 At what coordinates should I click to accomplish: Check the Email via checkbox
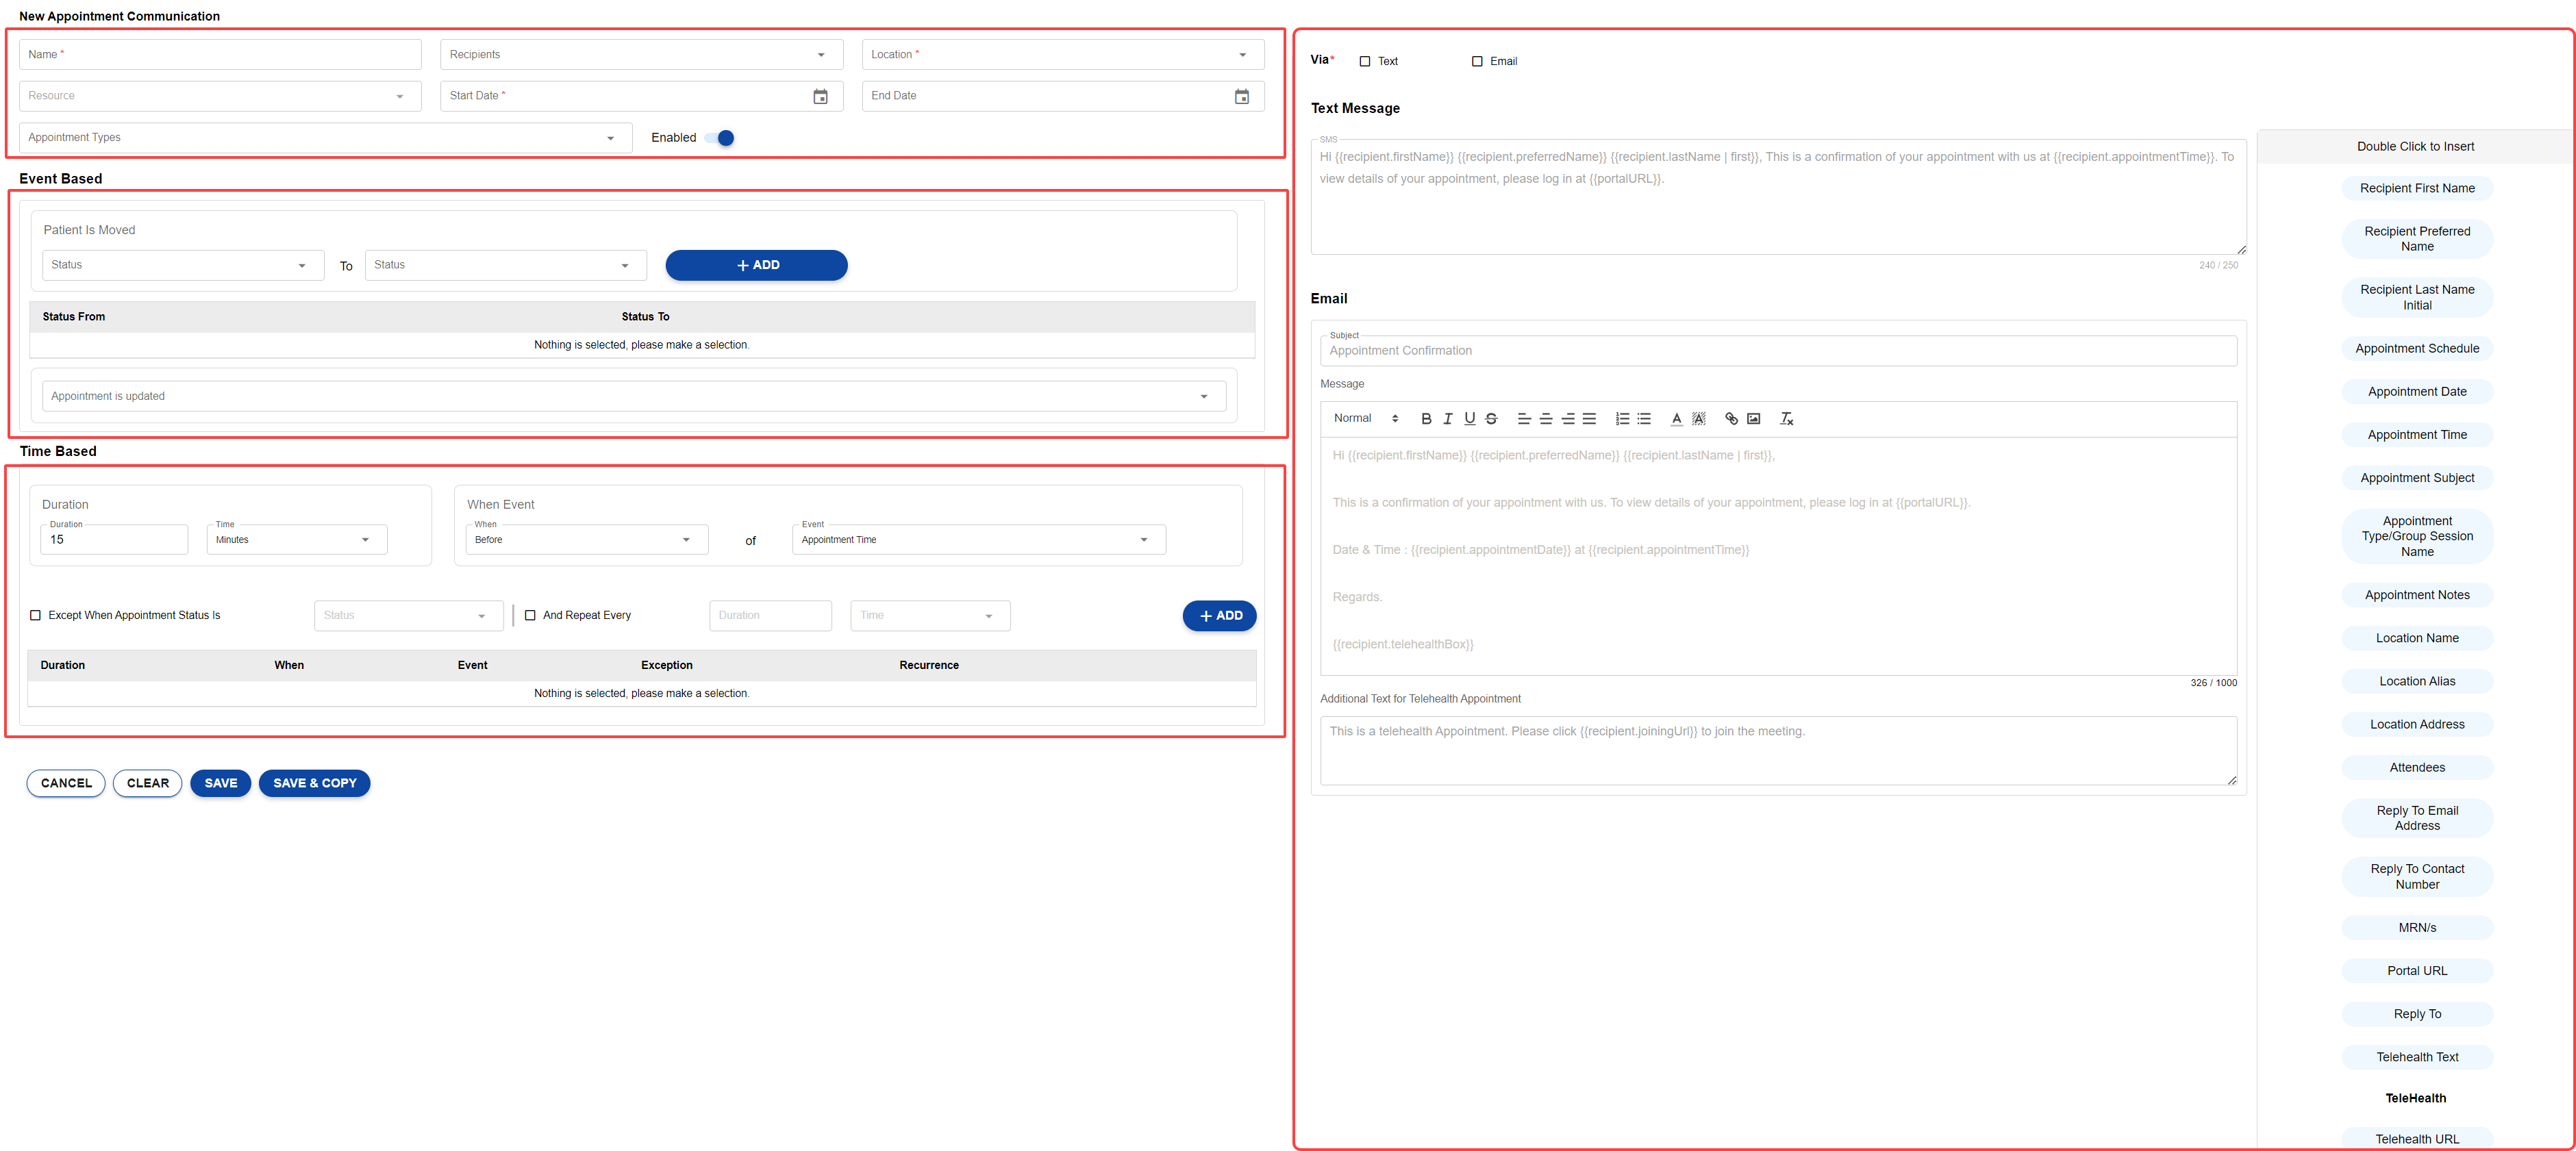tap(1477, 62)
